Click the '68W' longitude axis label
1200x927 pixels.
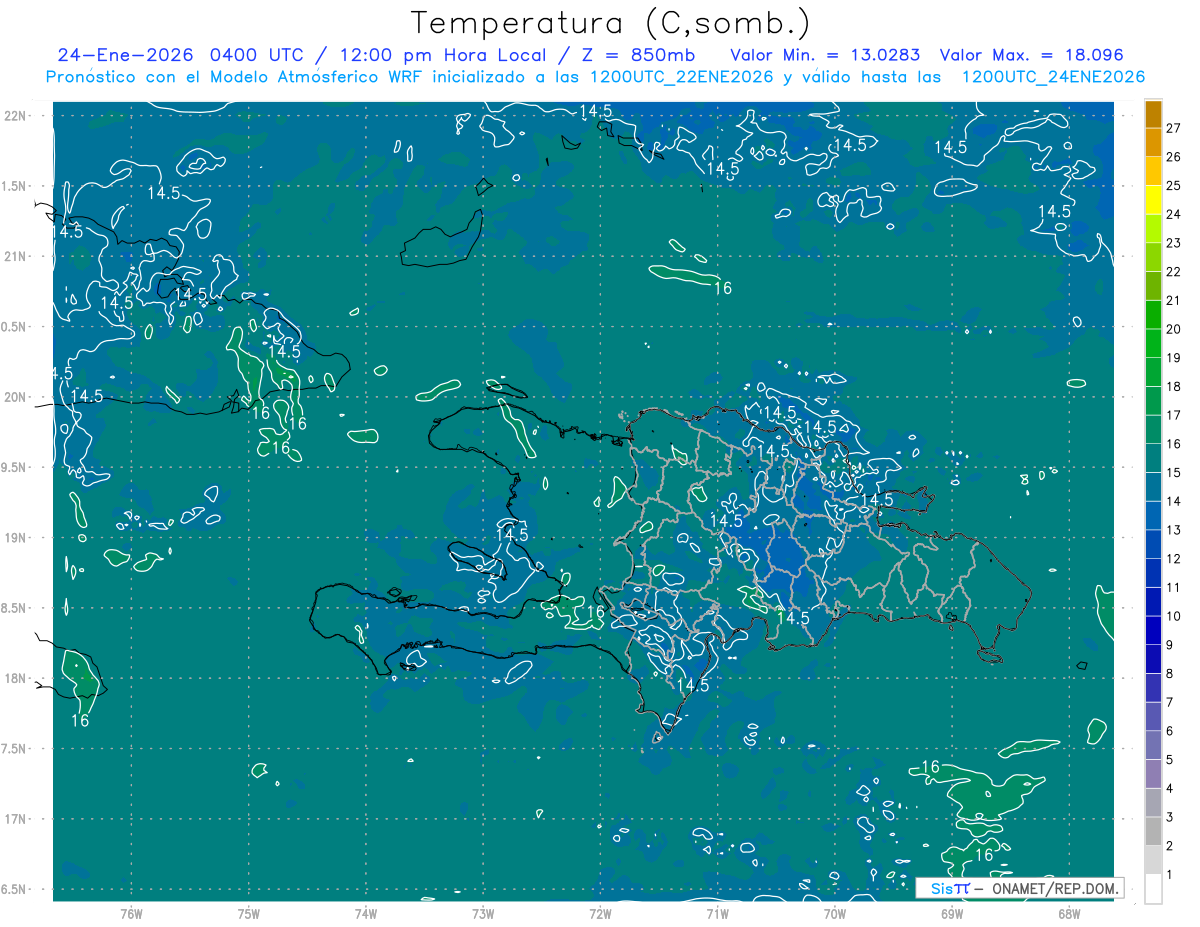coord(1069,914)
